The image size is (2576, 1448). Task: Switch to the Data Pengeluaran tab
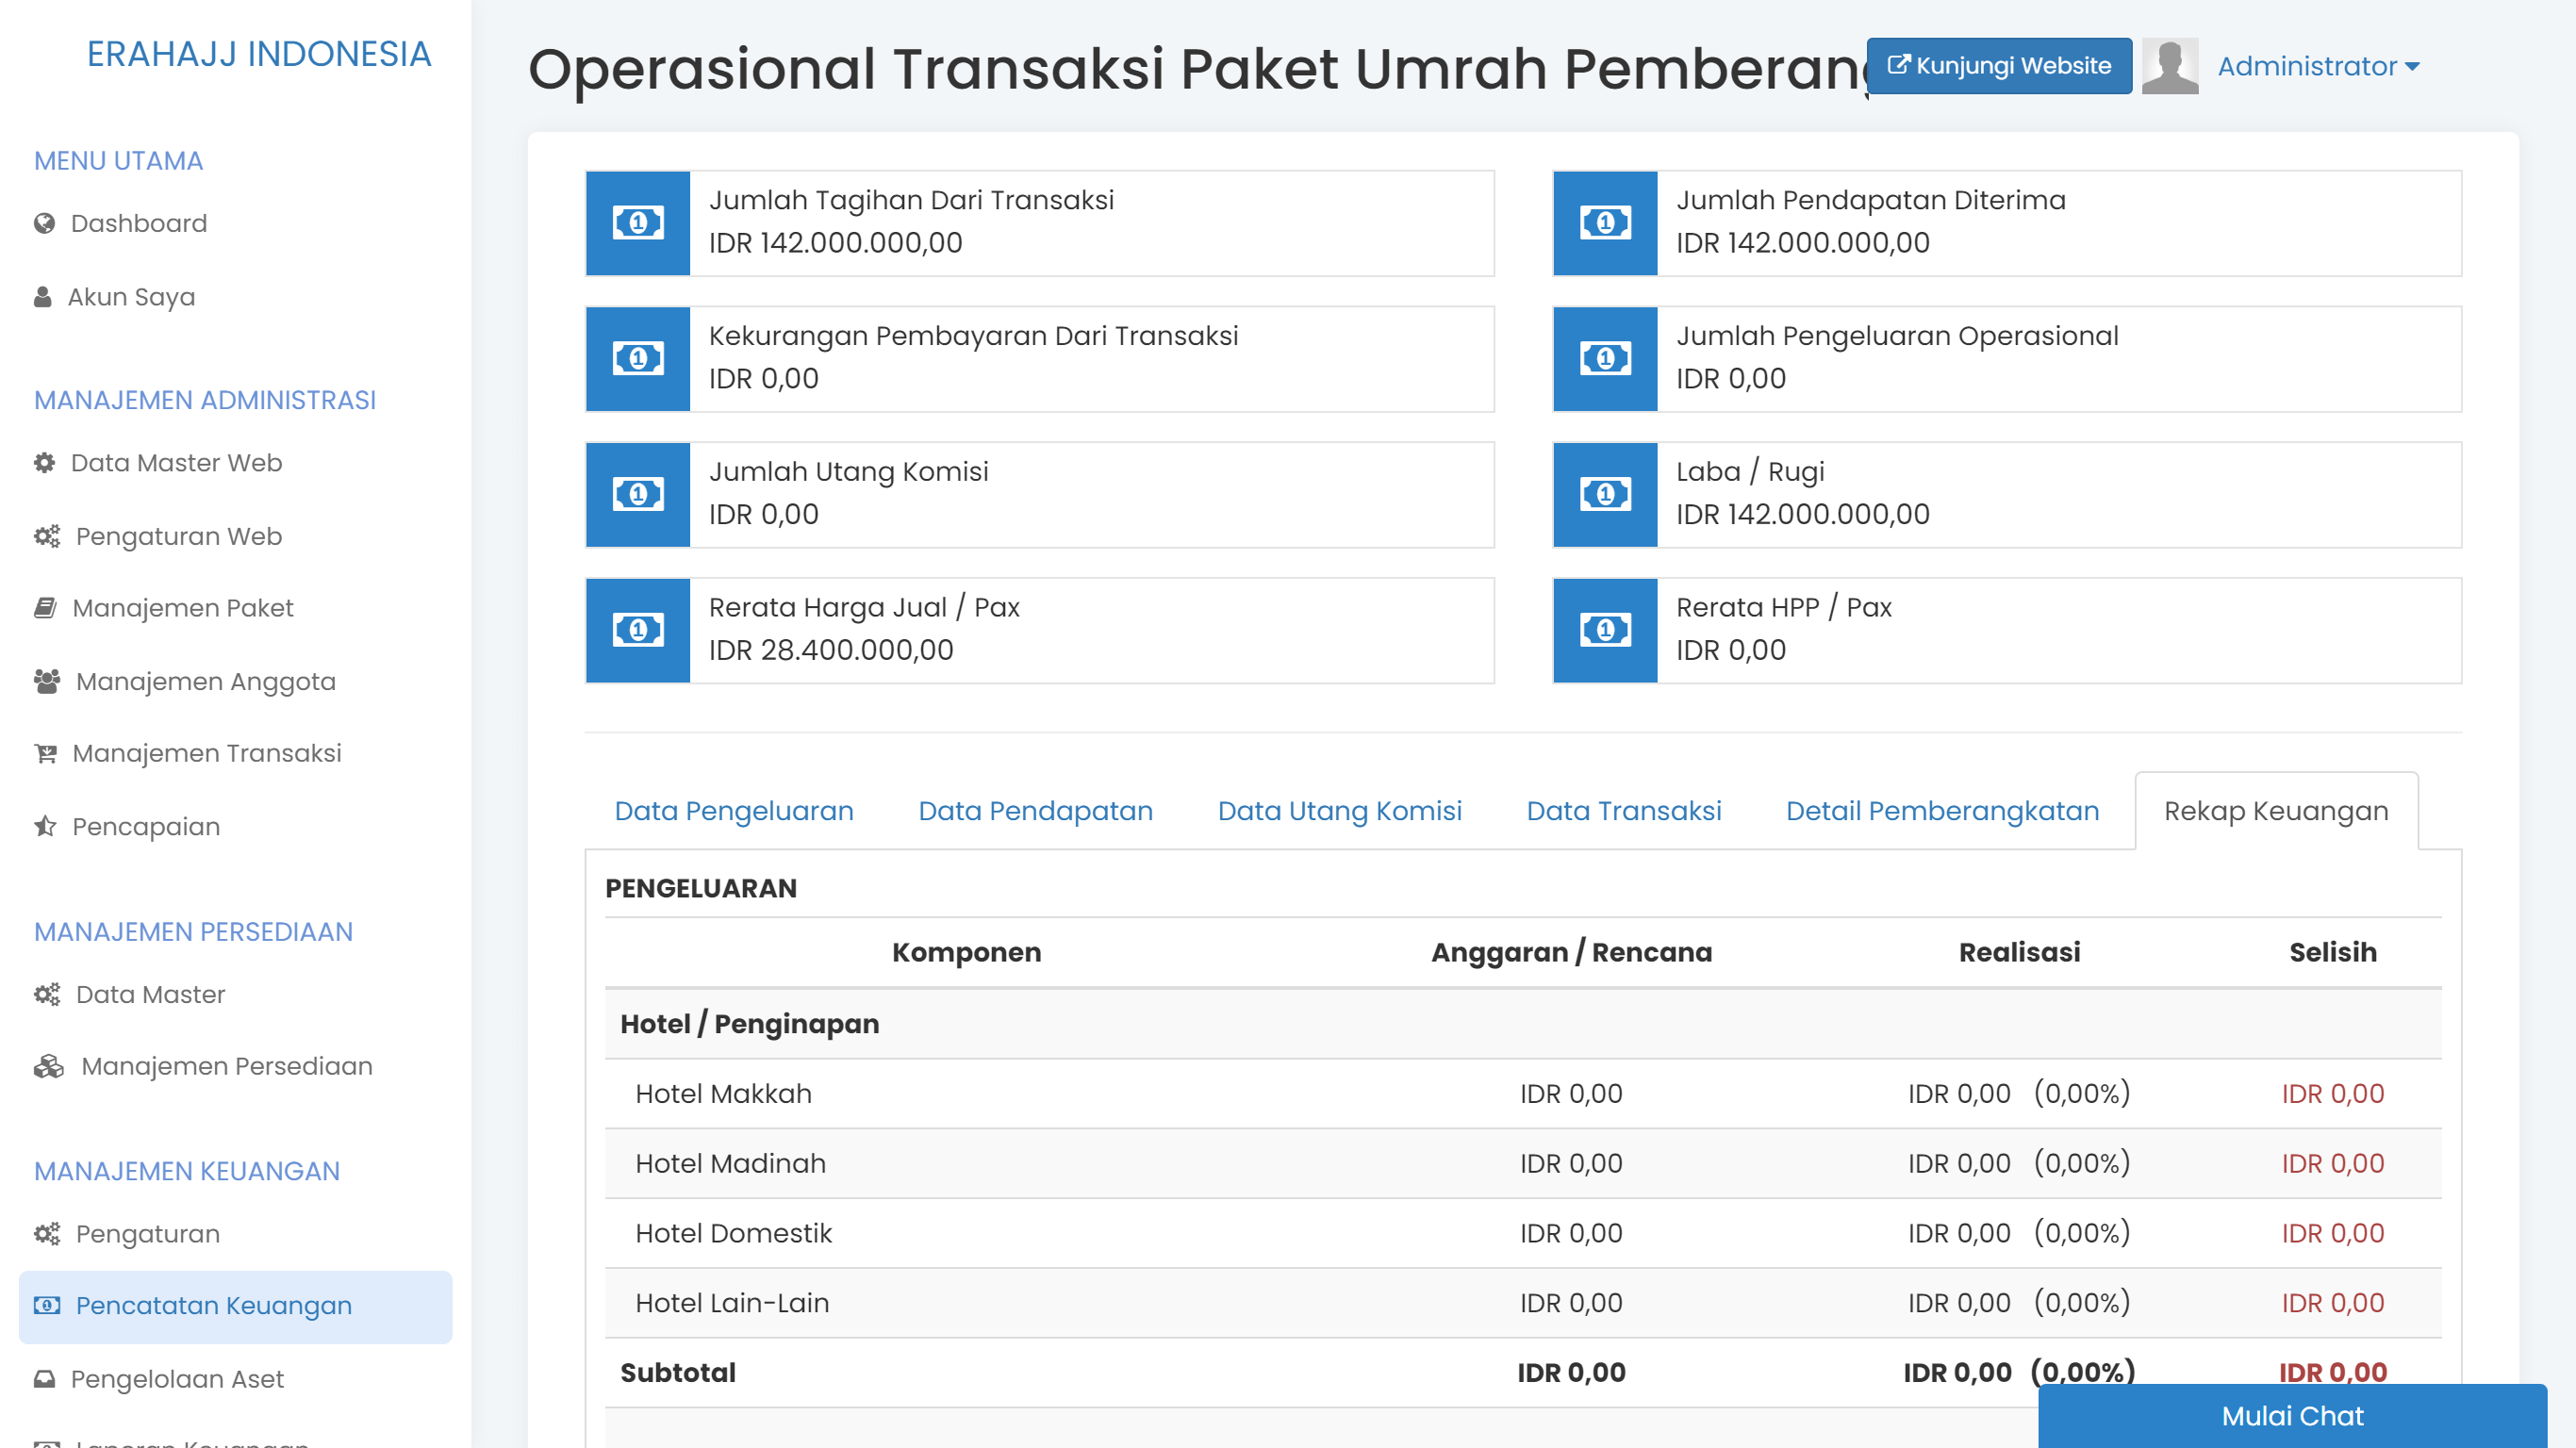734,811
